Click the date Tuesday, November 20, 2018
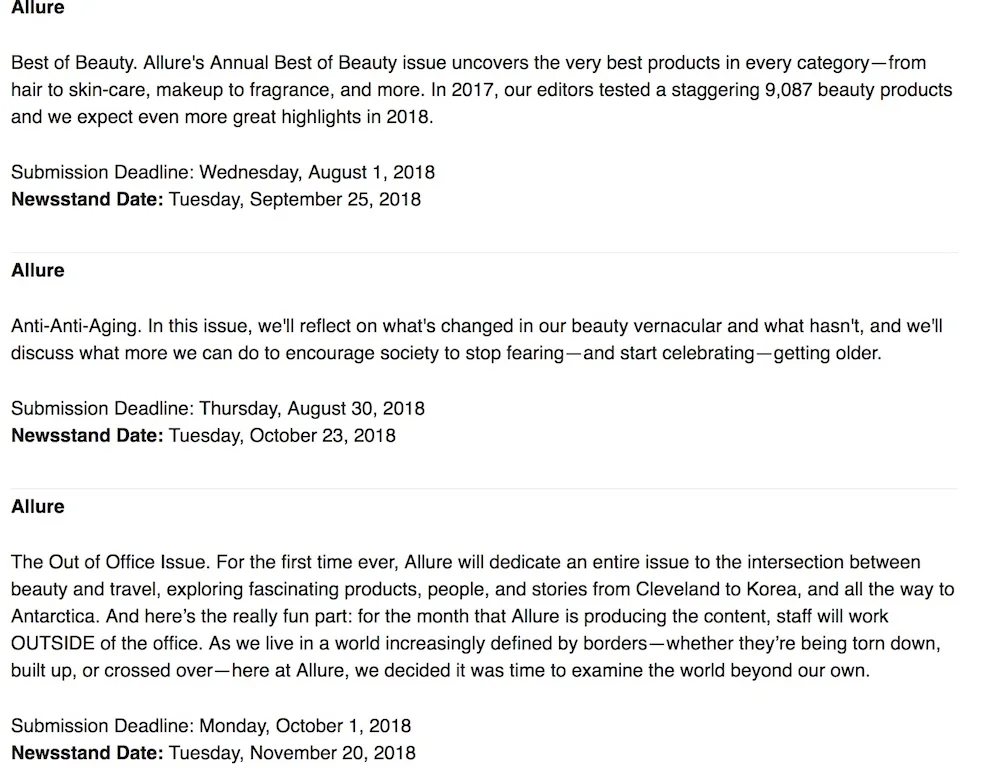1000x781 pixels. click(x=292, y=753)
